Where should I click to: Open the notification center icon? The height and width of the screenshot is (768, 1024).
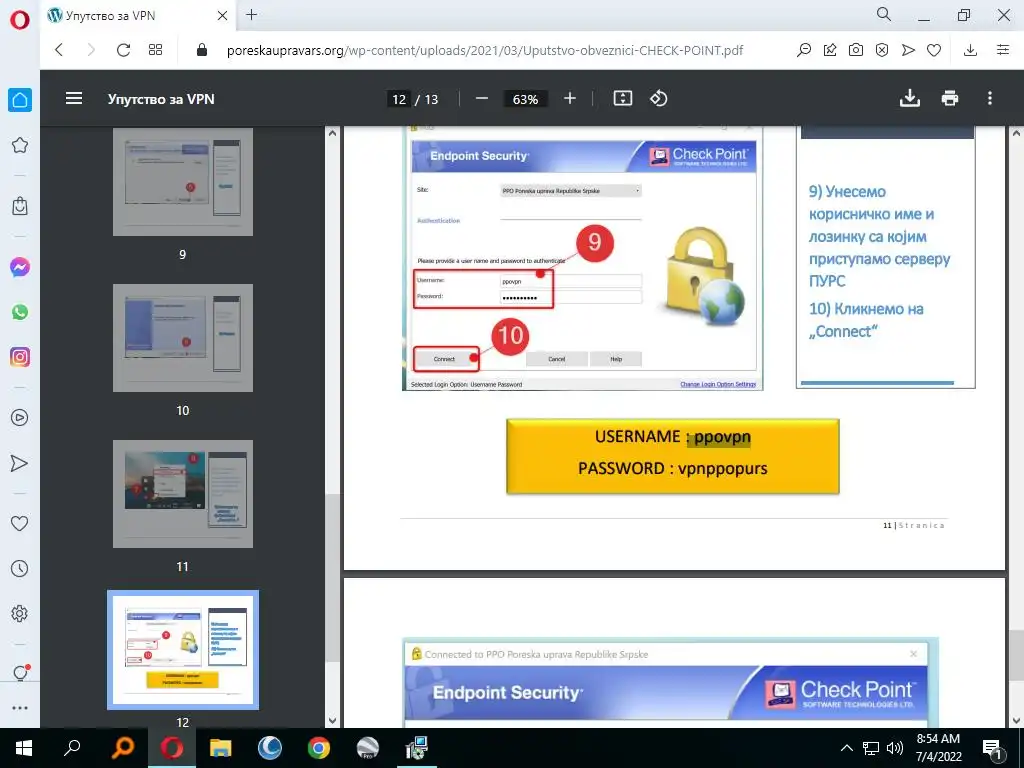[x=991, y=748]
